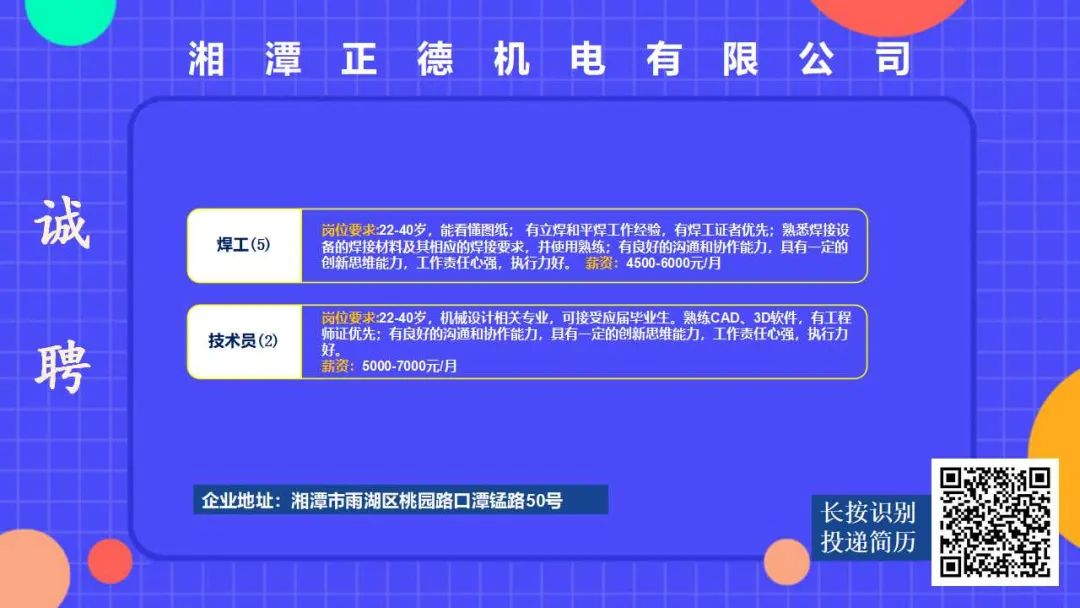The image size is (1080, 608).
Task: Click the company title 湘潭正德机电有限公司
Action: coord(550,59)
